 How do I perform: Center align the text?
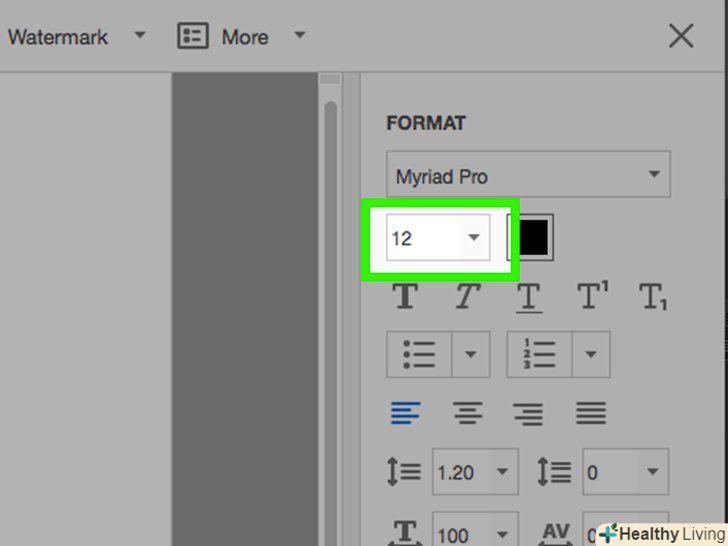point(468,412)
